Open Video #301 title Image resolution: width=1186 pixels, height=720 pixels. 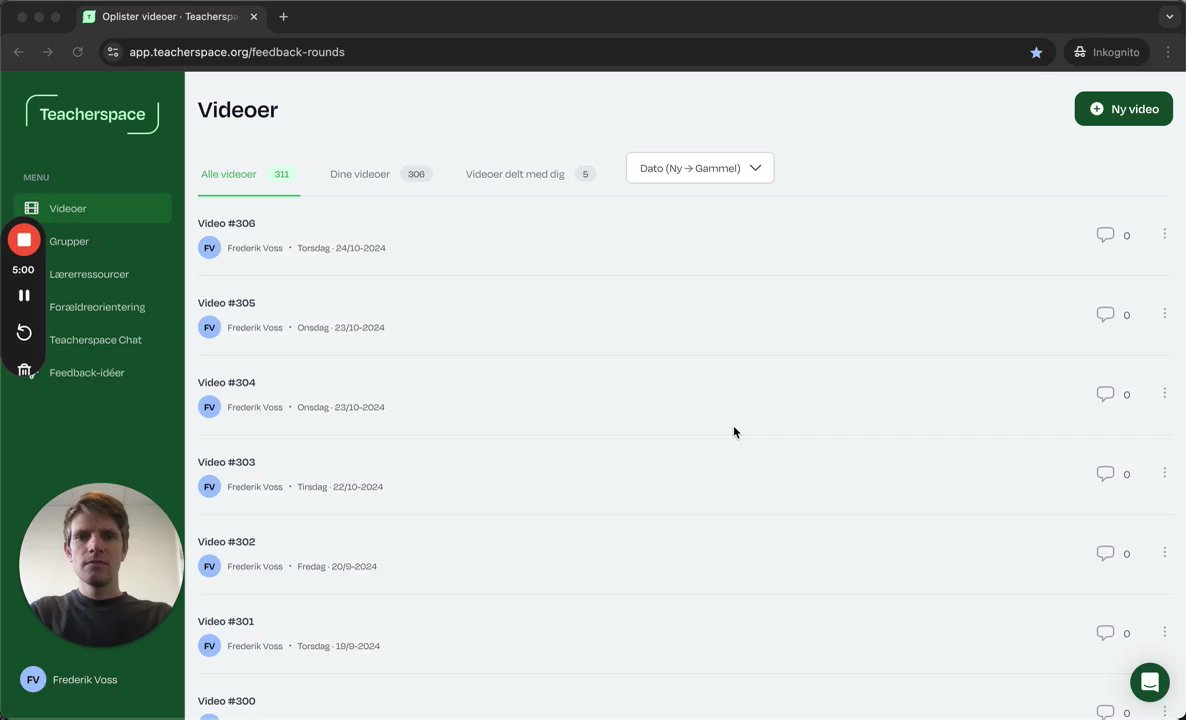[225, 621]
